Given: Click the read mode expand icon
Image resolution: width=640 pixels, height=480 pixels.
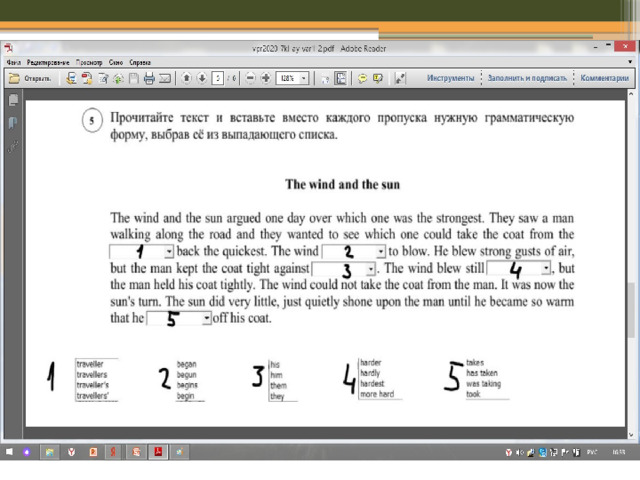Looking at the screenshot, I should (400, 78).
